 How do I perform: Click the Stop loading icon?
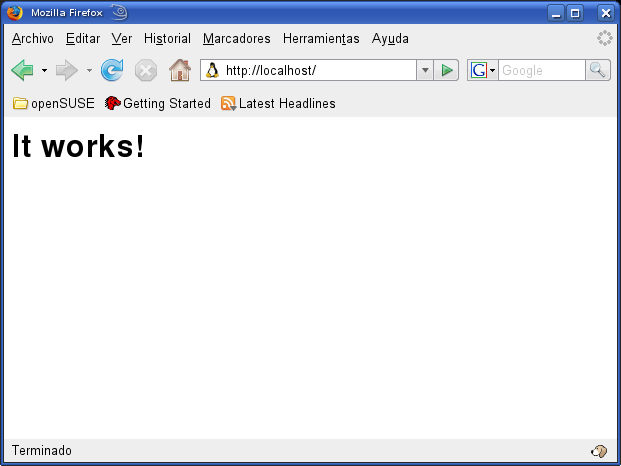[146, 70]
